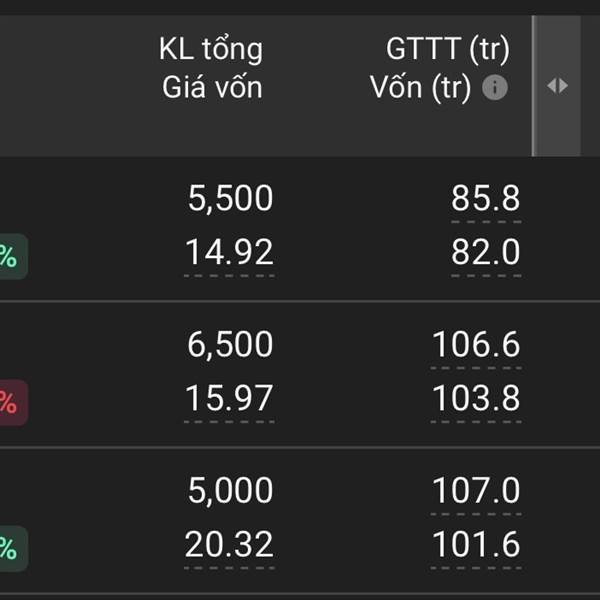Open the 20.32 cost price value
Screen dimensions: 600x600
point(229,545)
